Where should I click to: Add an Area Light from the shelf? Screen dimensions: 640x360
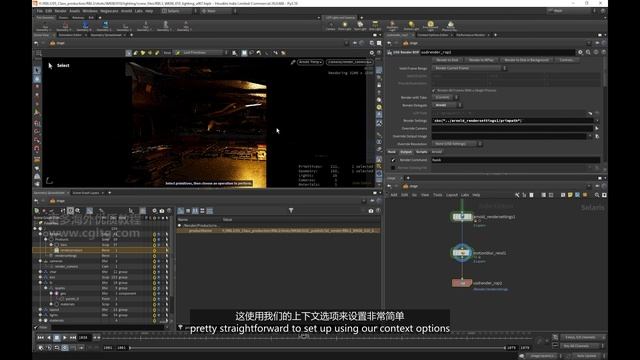375,26
